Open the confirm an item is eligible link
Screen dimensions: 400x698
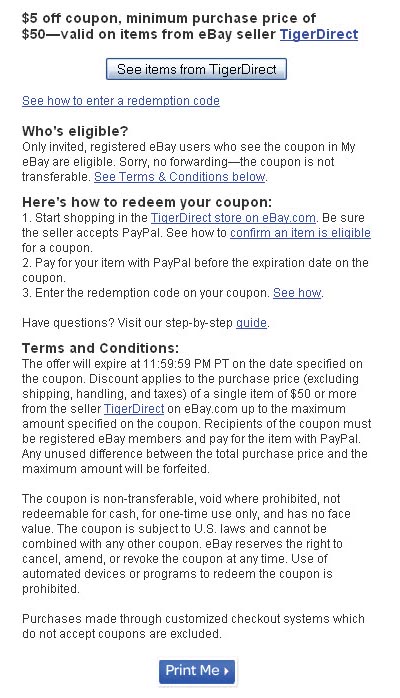coord(300,233)
